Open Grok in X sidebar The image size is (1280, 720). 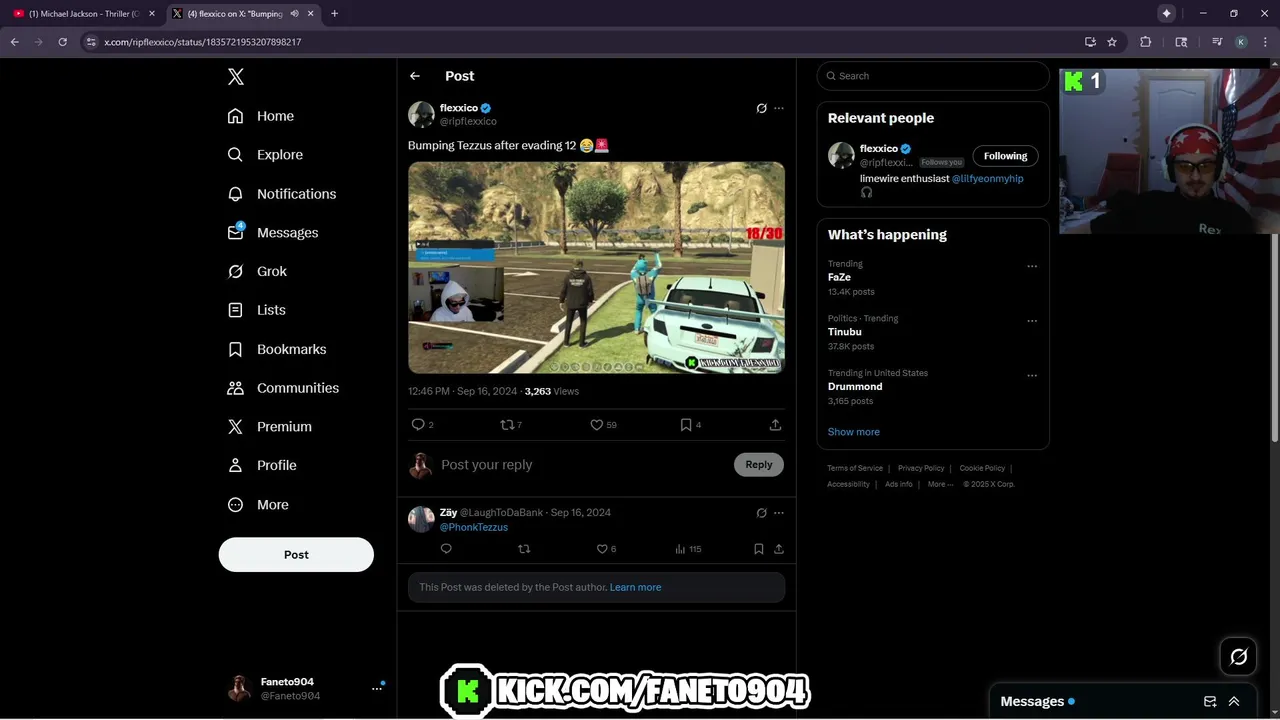click(x=256, y=271)
